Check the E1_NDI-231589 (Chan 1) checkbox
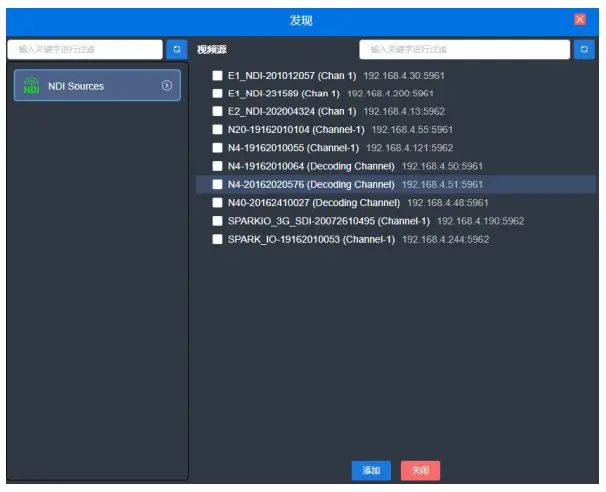 (x=217, y=93)
